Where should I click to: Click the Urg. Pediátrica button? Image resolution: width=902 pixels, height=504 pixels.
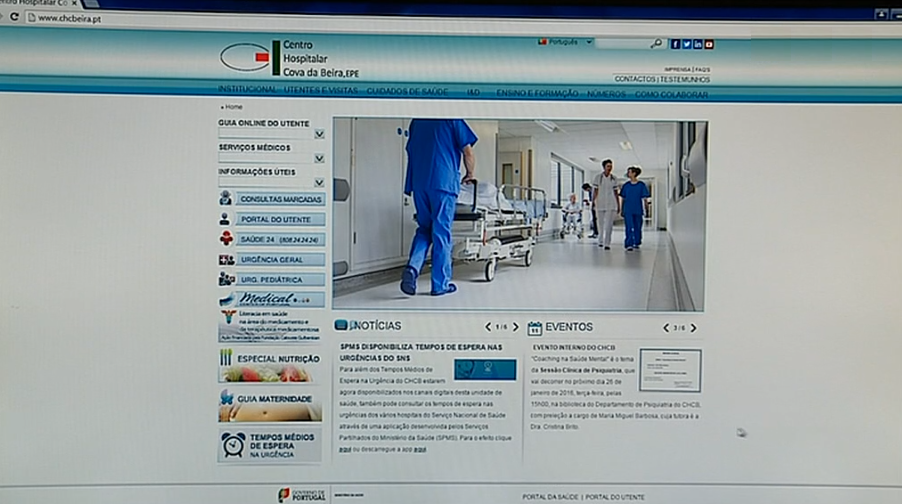(x=280, y=280)
